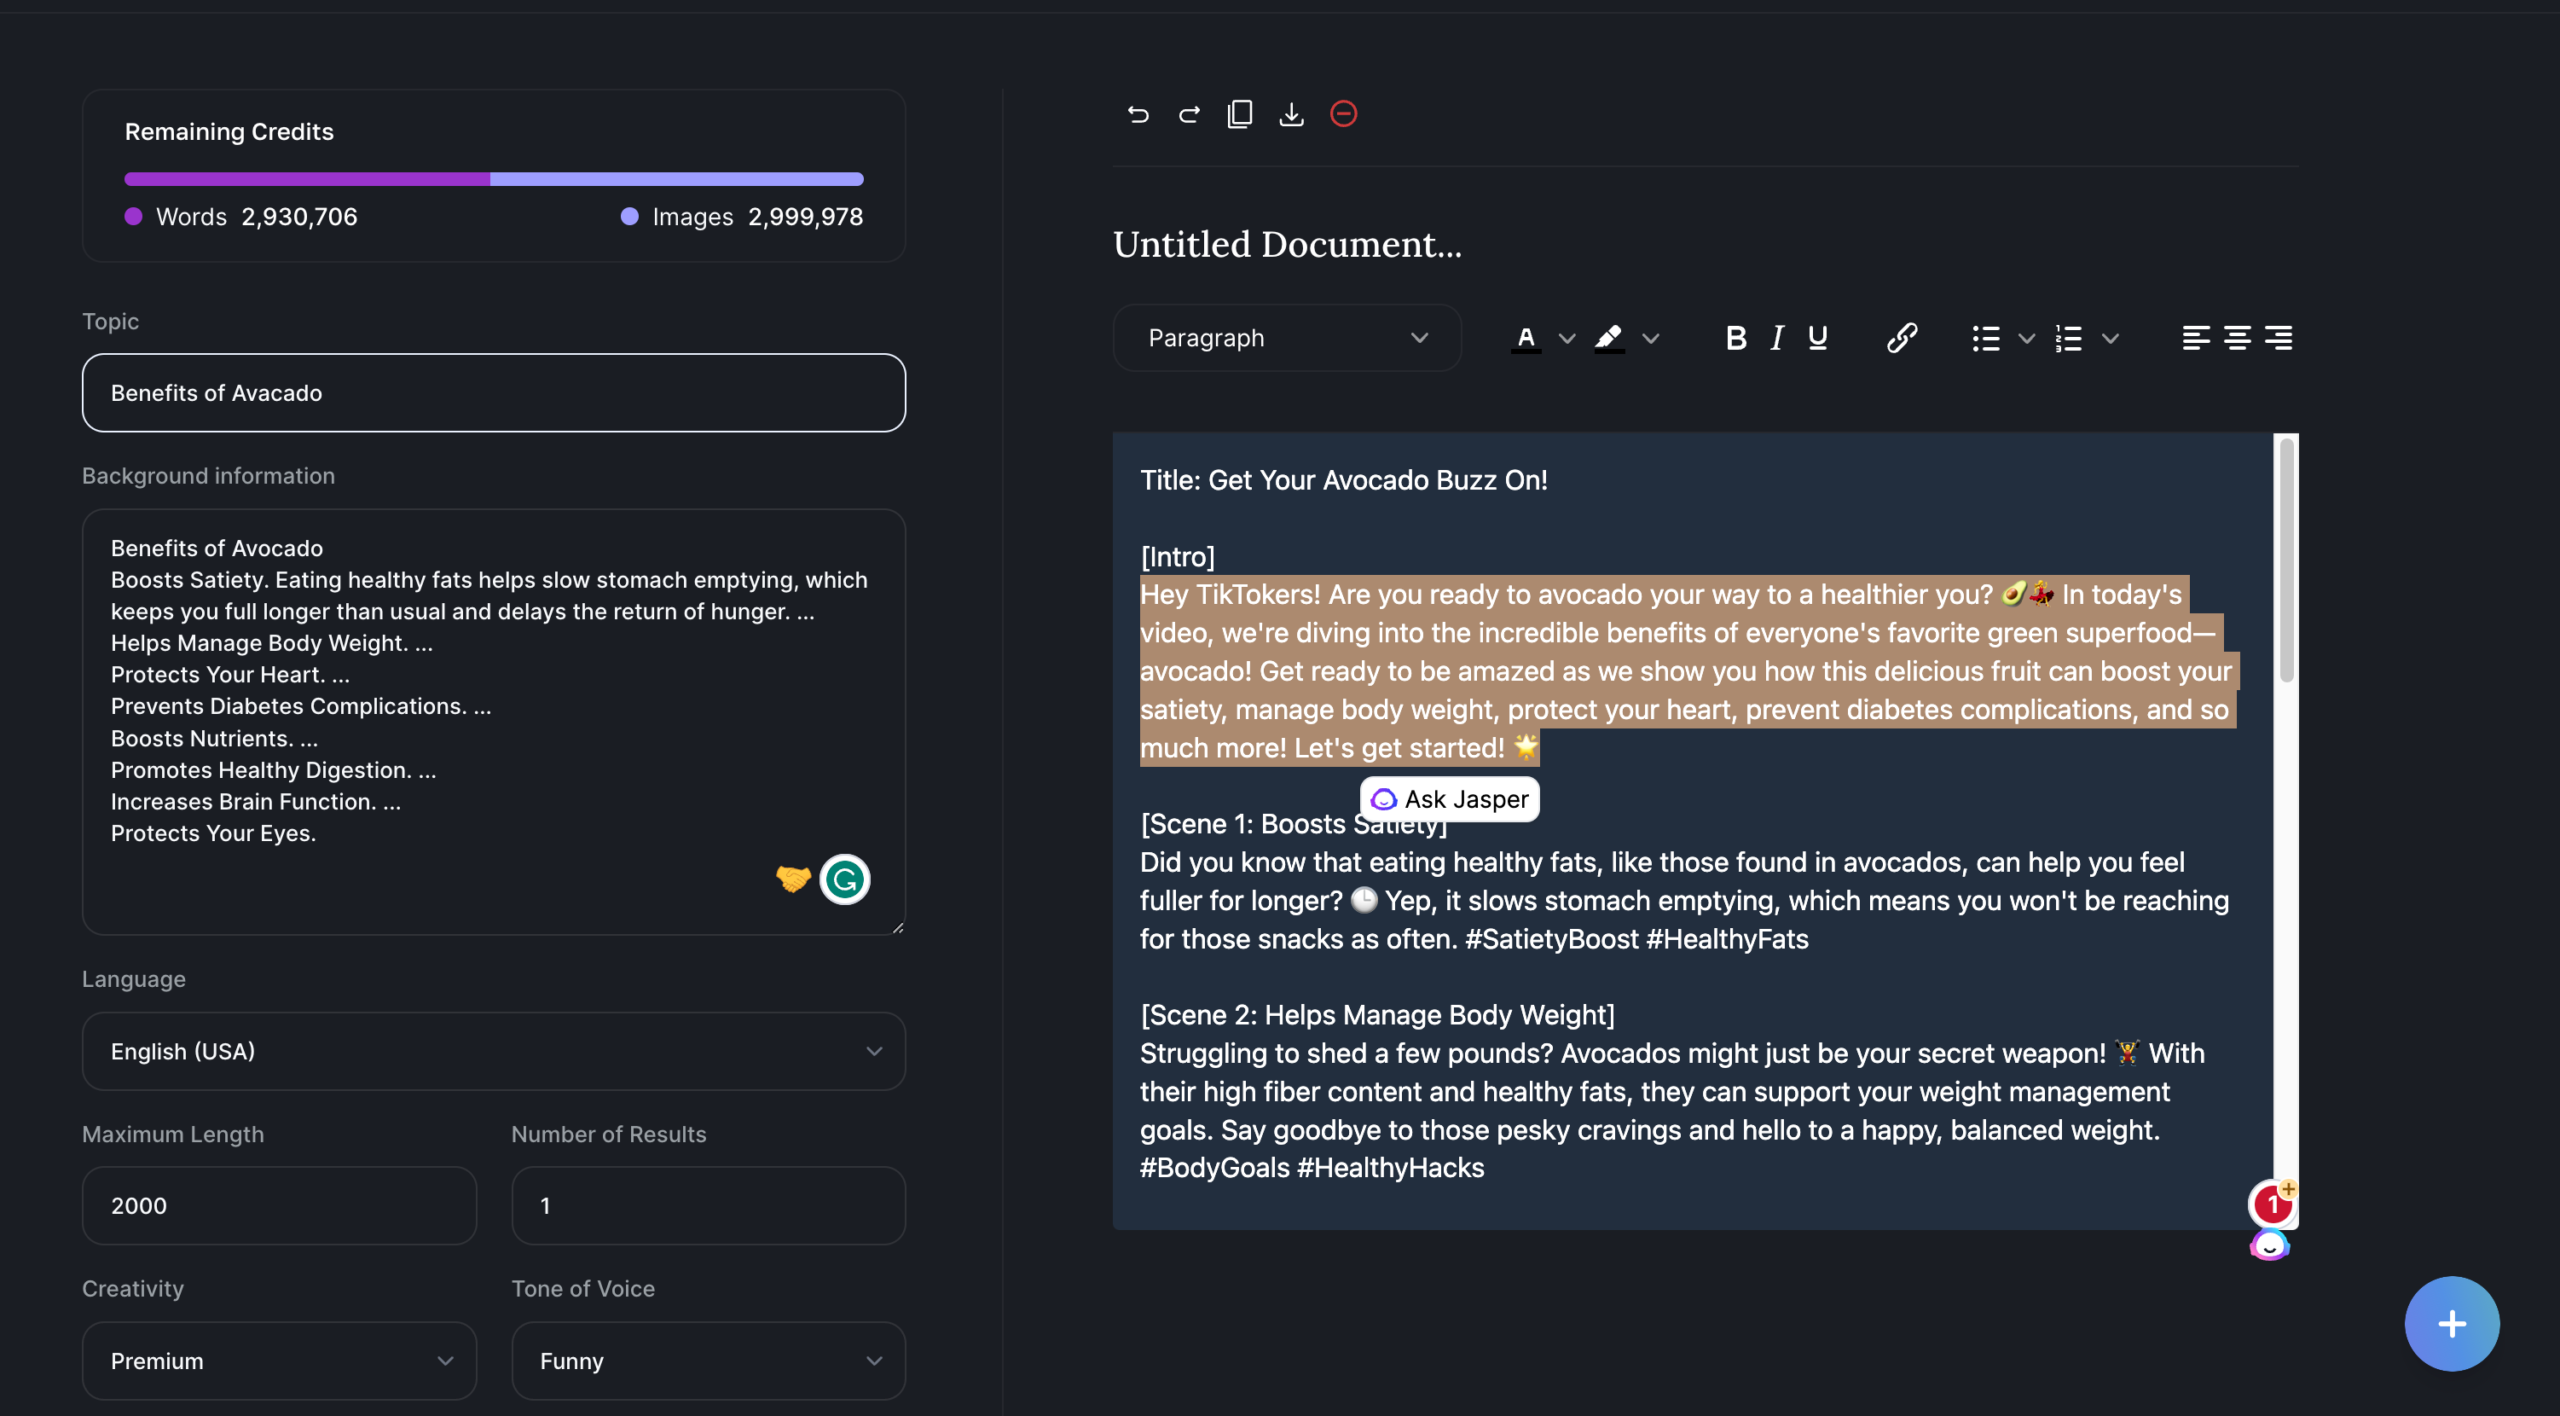Copy document with the clipboard icon
This screenshot has width=2560, height=1416.
(1240, 114)
